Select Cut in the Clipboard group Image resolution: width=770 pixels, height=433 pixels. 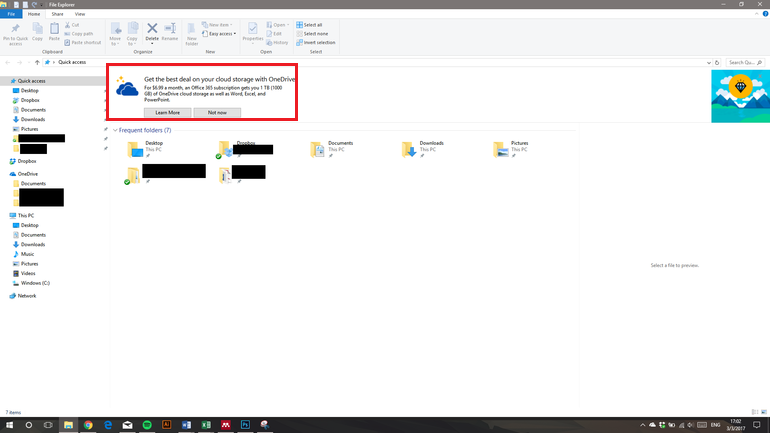[x=72, y=25]
